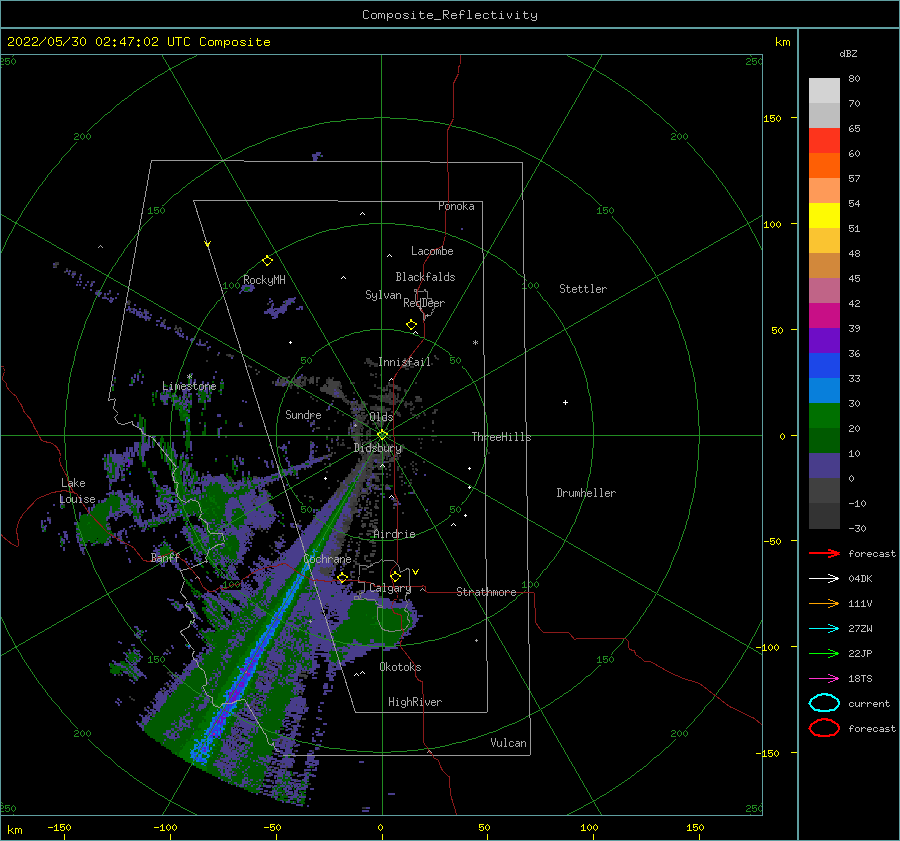Image resolution: width=900 pixels, height=841 pixels.
Task: Click the cyan current ellipse legend icon
Action: click(x=824, y=703)
